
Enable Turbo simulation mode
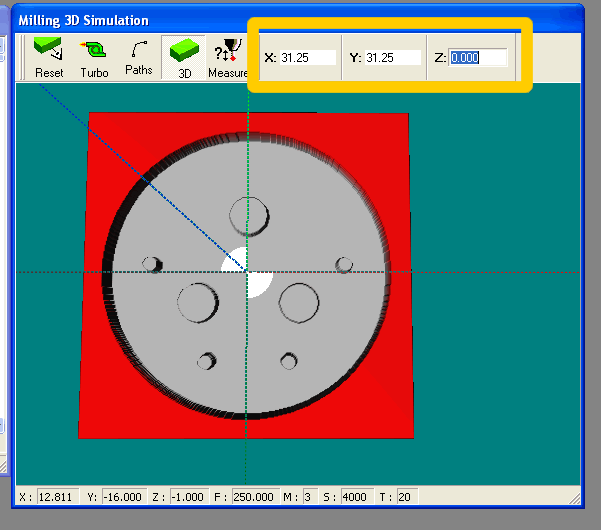click(94, 57)
